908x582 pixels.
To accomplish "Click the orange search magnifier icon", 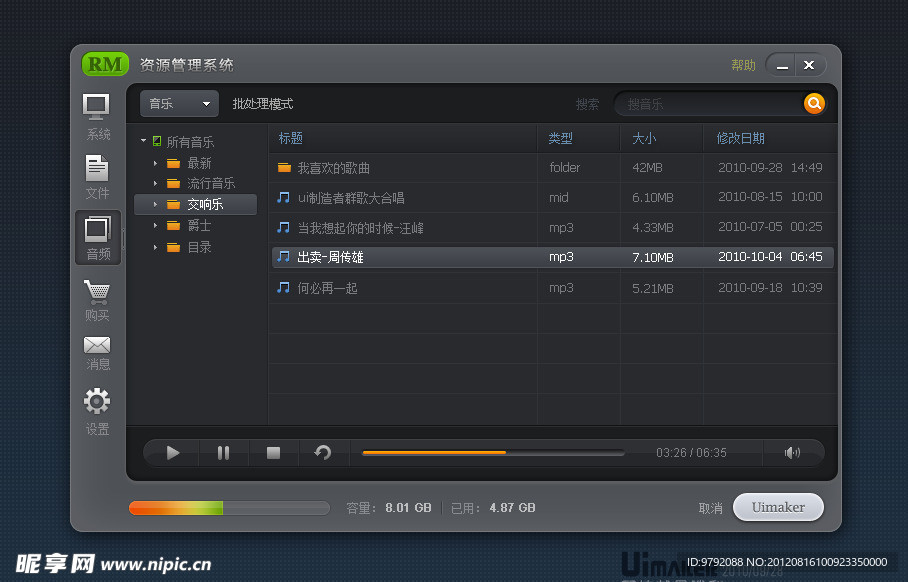I will pyautogui.click(x=814, y=103).
